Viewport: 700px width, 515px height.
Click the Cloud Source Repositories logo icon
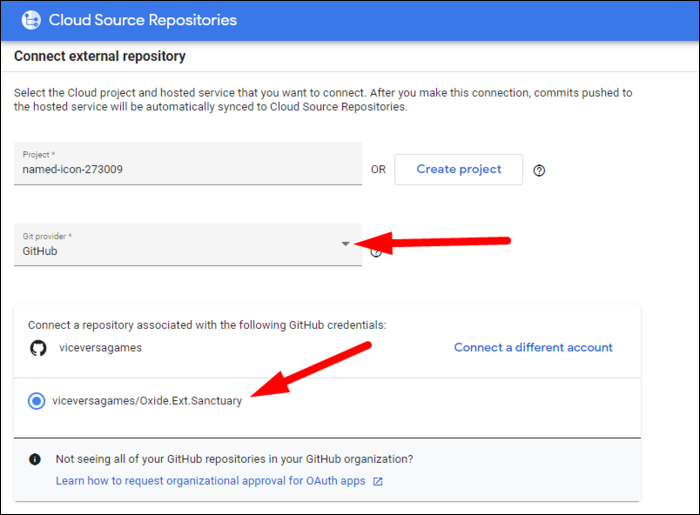(x=30, y=19)
